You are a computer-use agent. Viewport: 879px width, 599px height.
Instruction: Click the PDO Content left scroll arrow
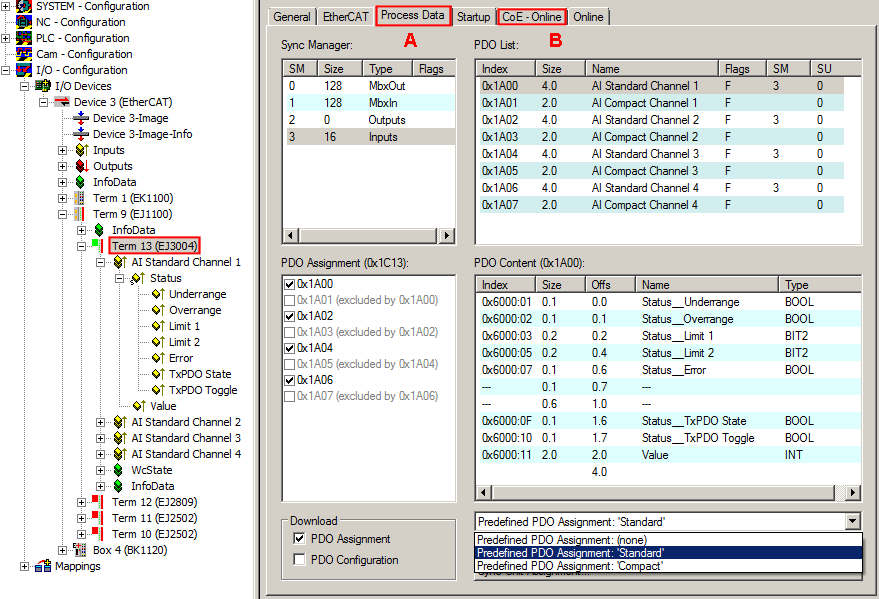pos(484,493)
